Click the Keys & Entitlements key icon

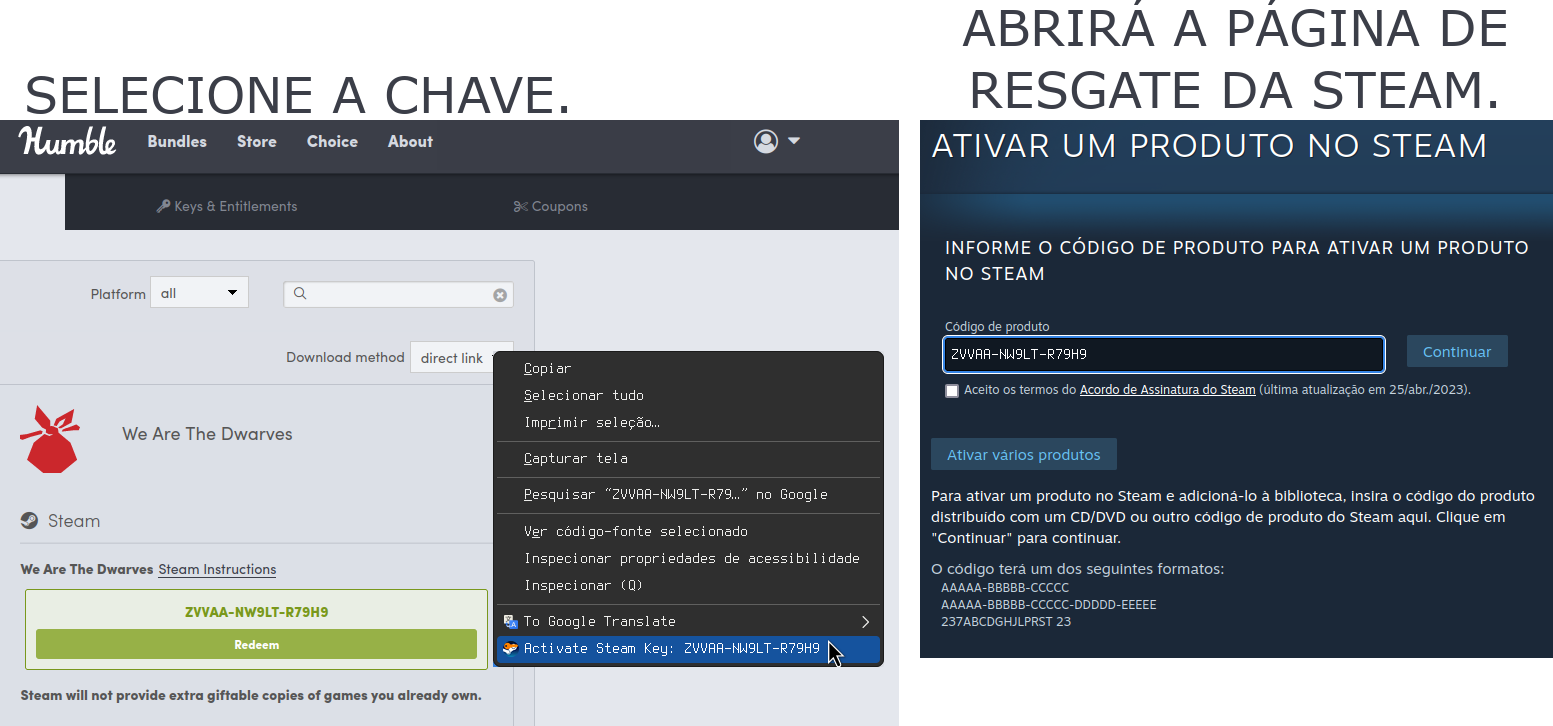[163, 206]
